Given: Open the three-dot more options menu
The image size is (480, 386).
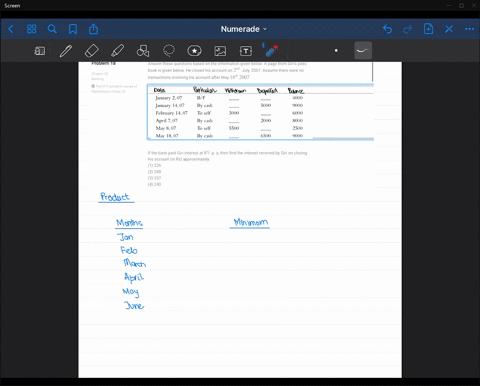Looking at the screenshot, I should 469,29.
